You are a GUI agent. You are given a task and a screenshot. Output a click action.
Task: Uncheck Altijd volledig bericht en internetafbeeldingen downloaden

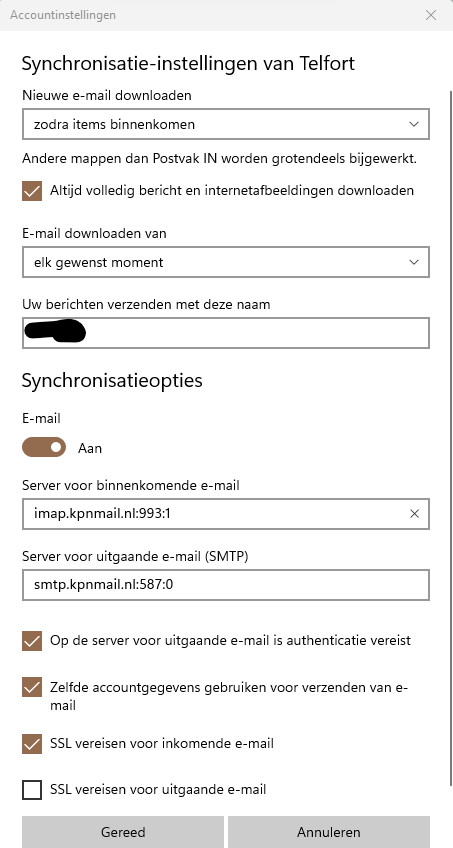(x=32, y=191)
